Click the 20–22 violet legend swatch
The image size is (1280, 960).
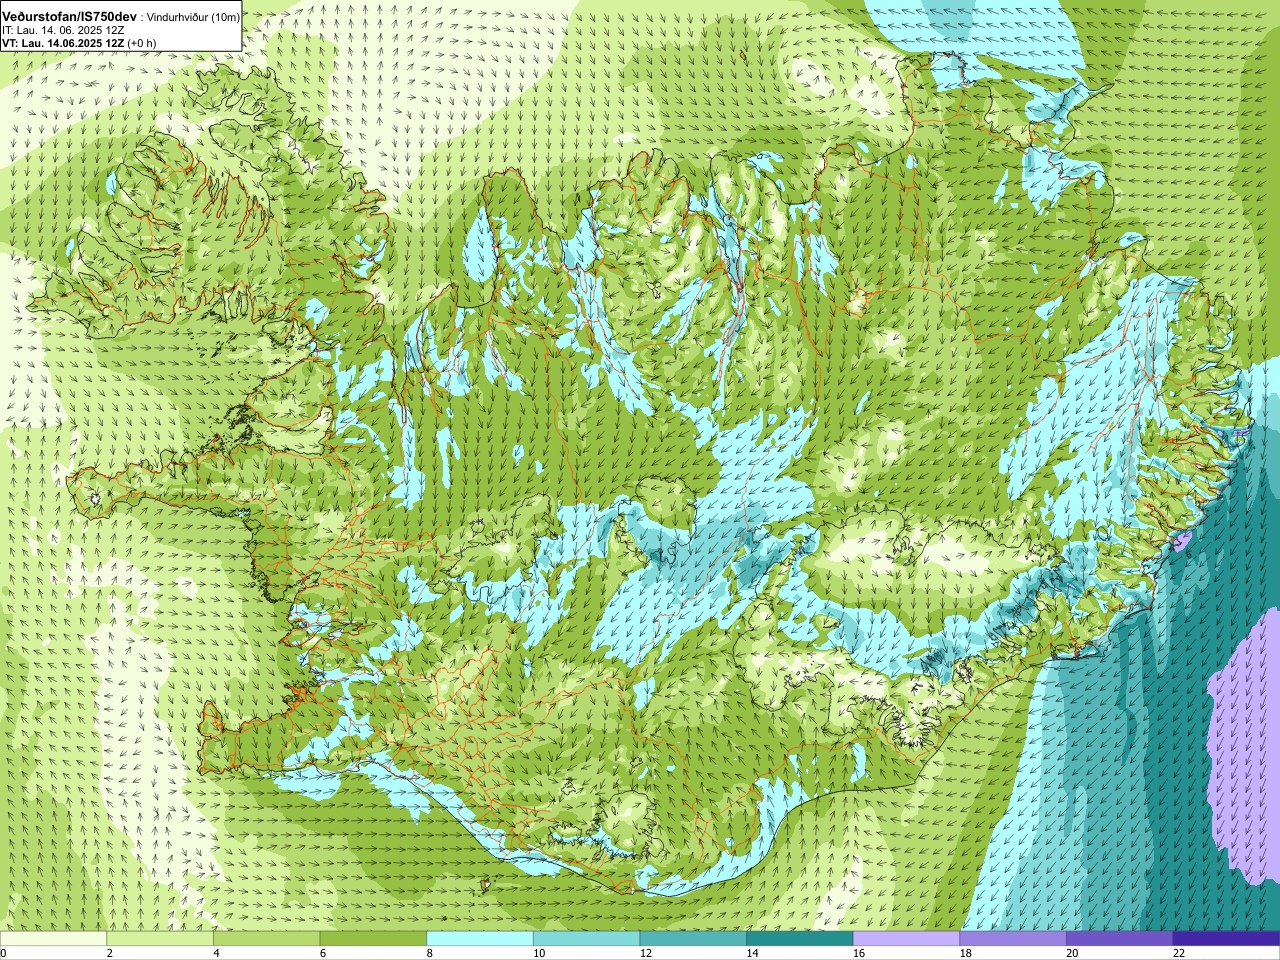[x=1120, y=939]
